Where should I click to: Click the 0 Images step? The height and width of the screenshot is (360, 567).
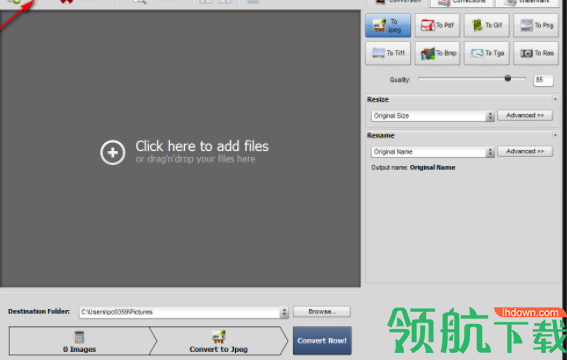(x=80, y=341)
